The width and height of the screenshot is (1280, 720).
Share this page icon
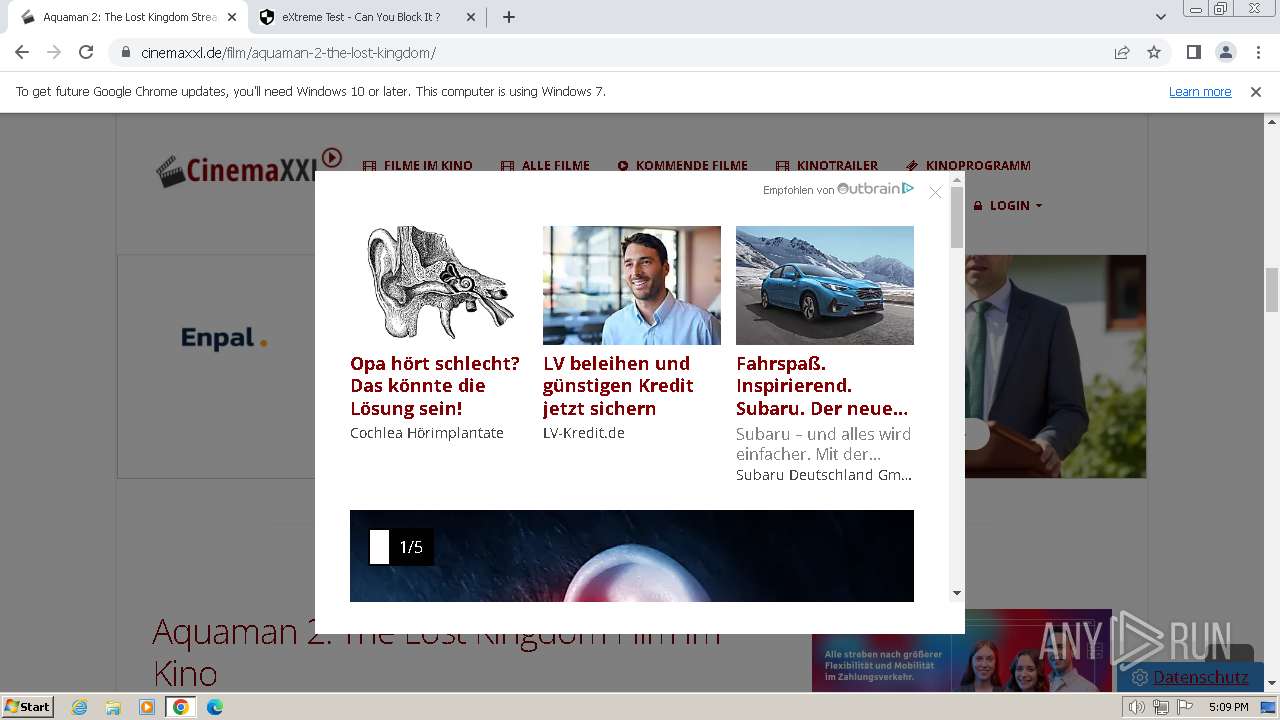pyautogui.click(x=1122, y=53)
